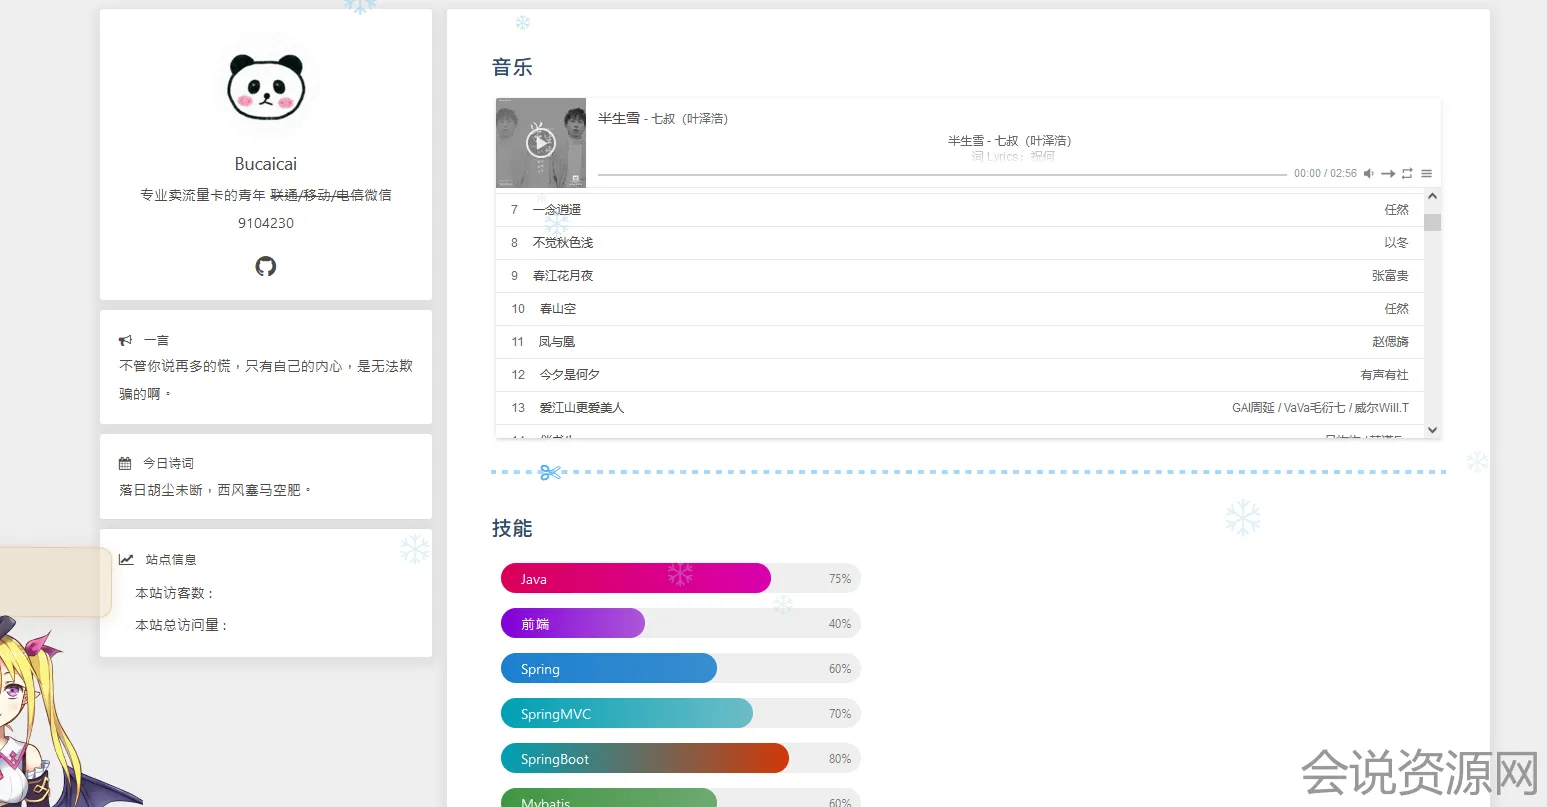Click the chart icon beside 站点信息
The width and height of the screenshot is (1547, 807).
pos(126,560)
